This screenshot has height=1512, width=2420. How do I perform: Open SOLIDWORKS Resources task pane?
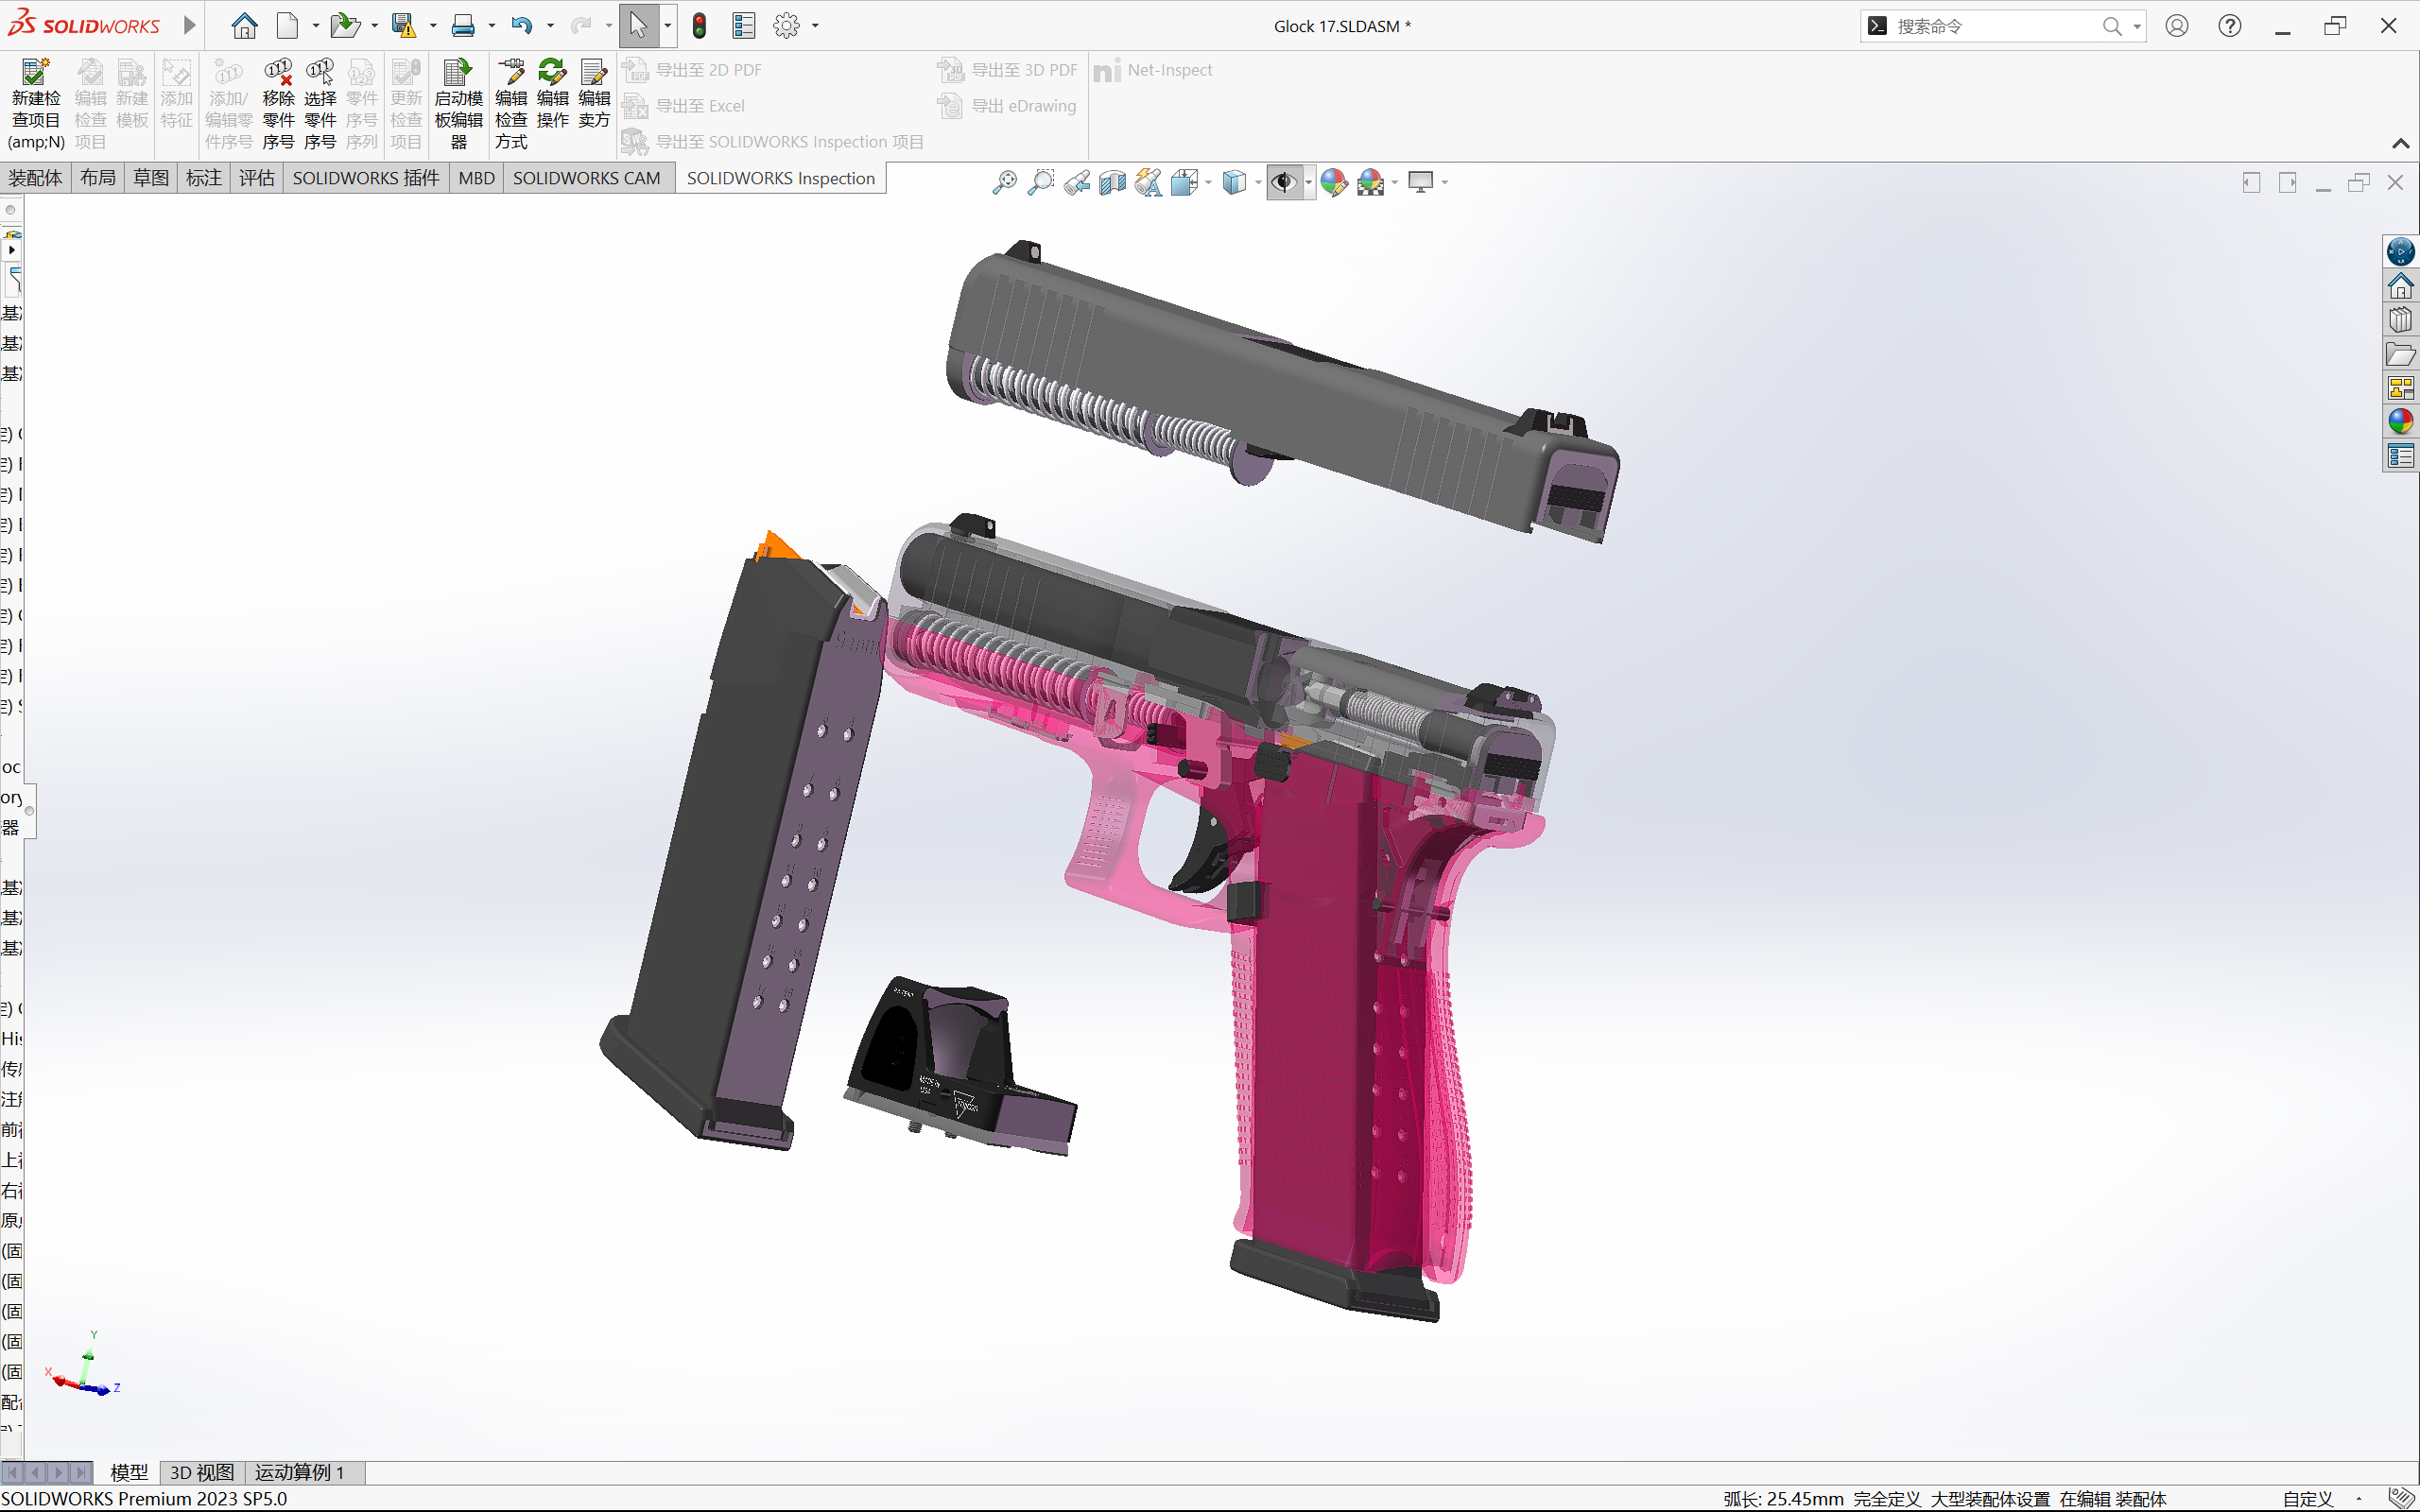point(2400,251)
